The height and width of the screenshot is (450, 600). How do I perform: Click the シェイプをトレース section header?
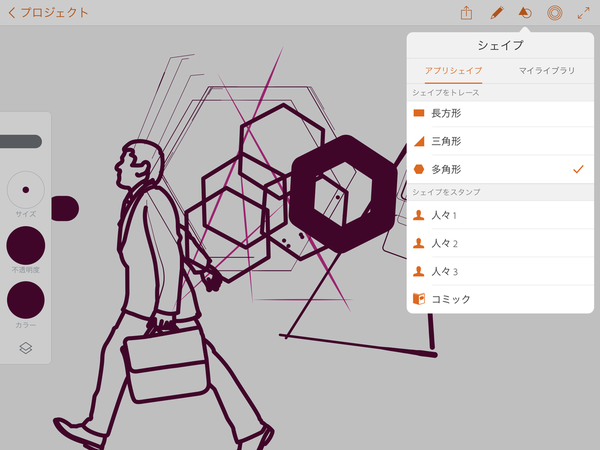coord(500,93)
